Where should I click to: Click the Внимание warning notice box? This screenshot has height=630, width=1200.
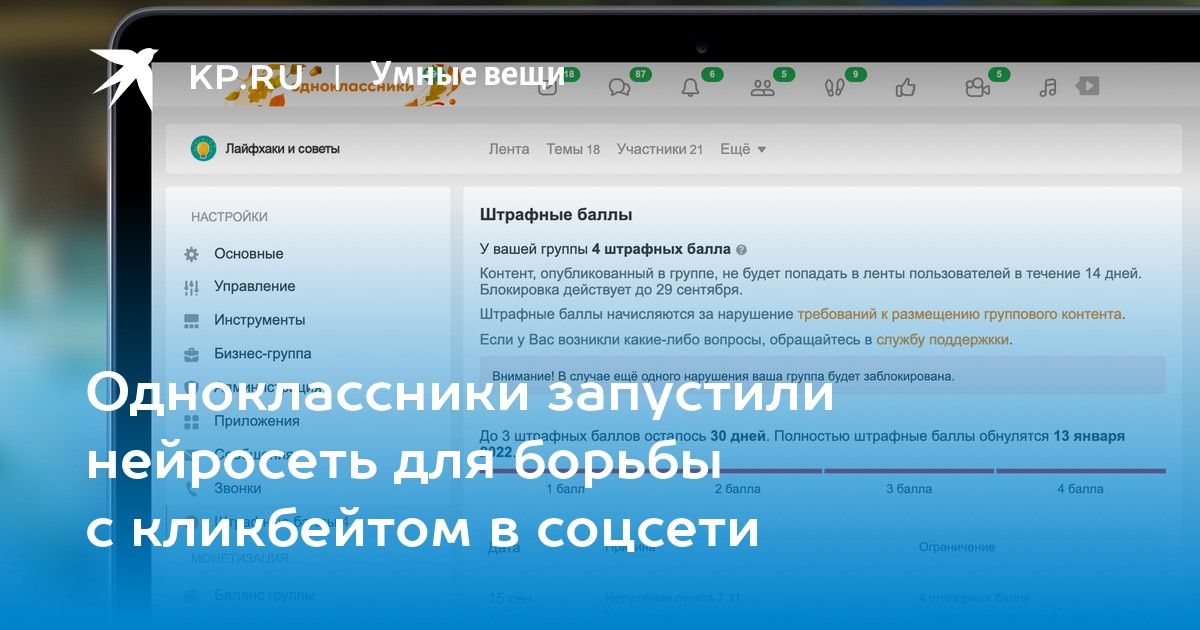coord(823,376)
